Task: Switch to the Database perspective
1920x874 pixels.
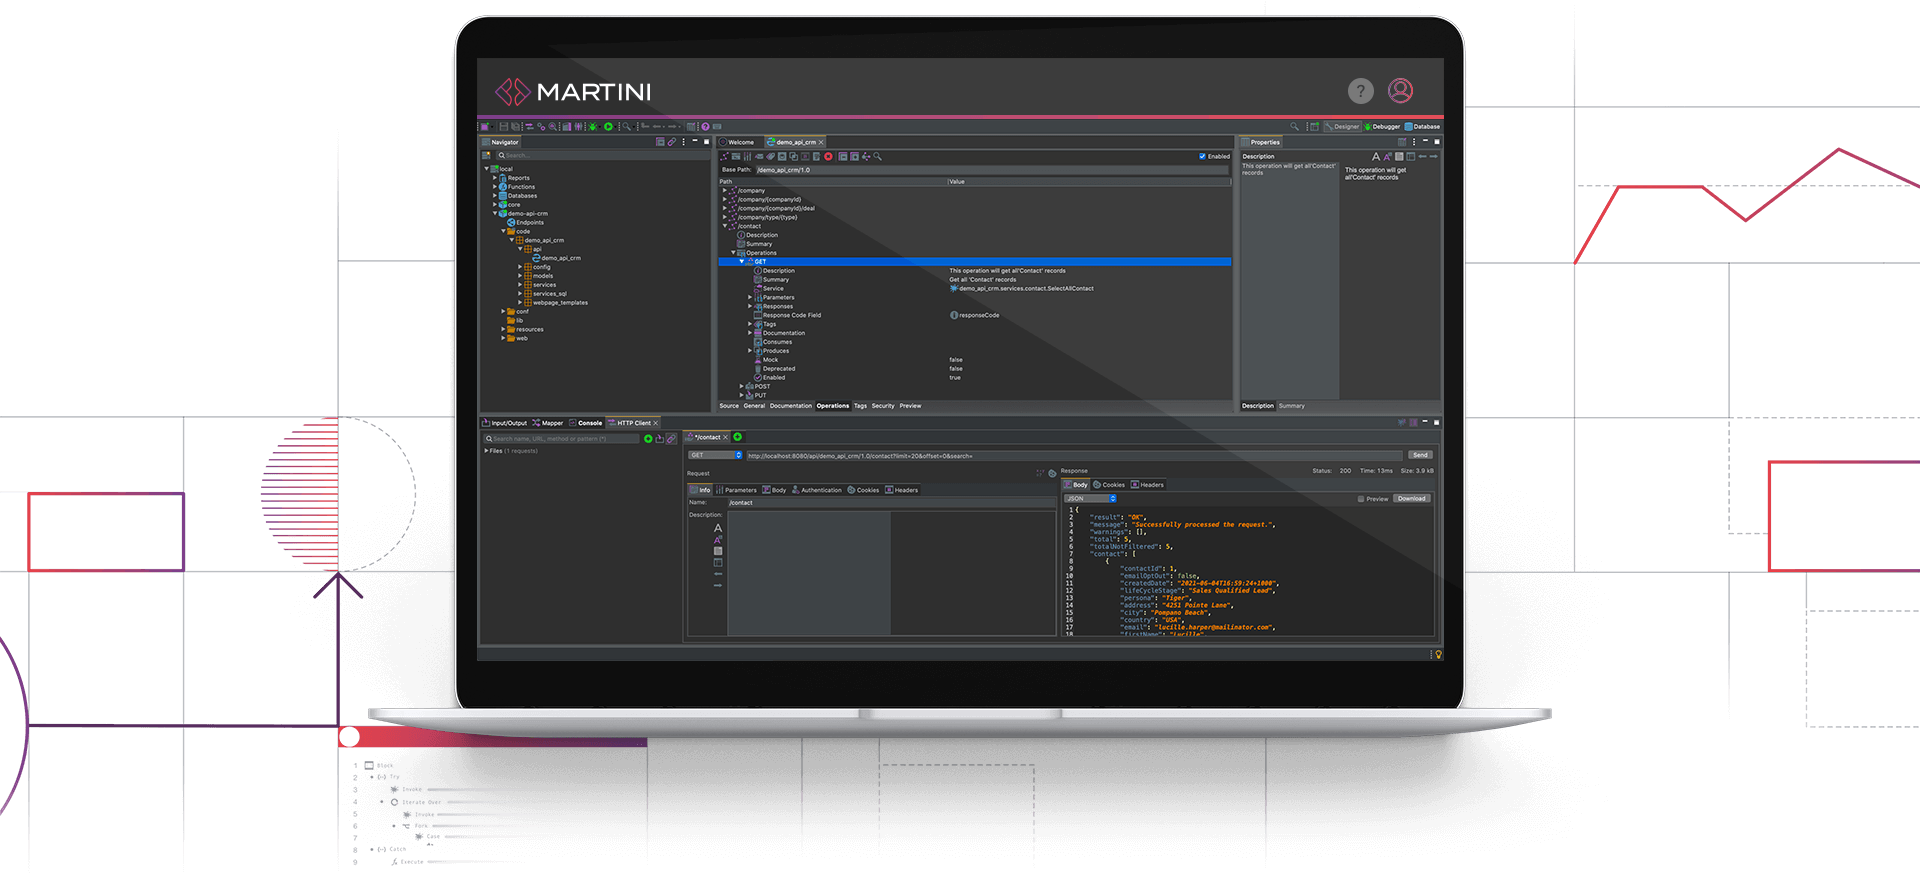Action: 1423,127
